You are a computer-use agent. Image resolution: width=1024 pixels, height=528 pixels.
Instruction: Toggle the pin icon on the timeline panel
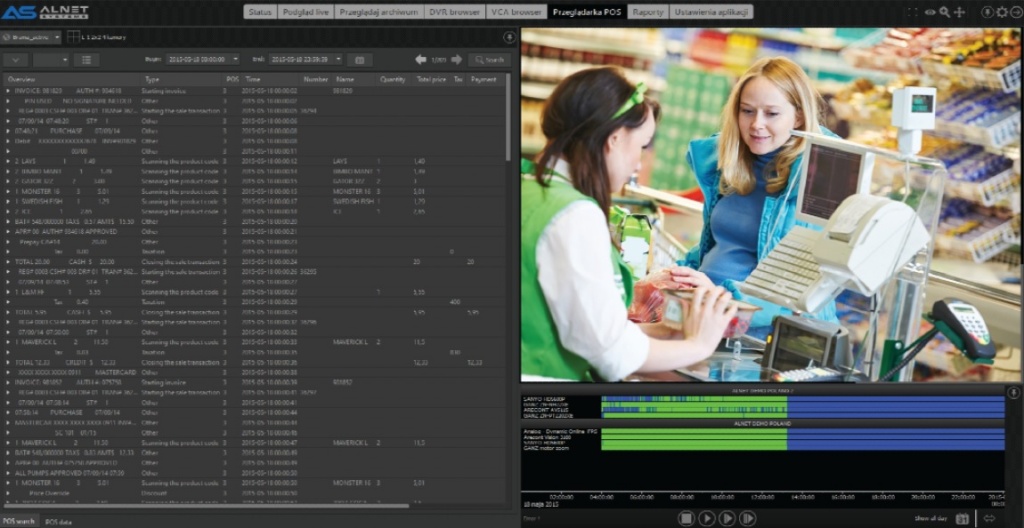[x=1013, y=393]
